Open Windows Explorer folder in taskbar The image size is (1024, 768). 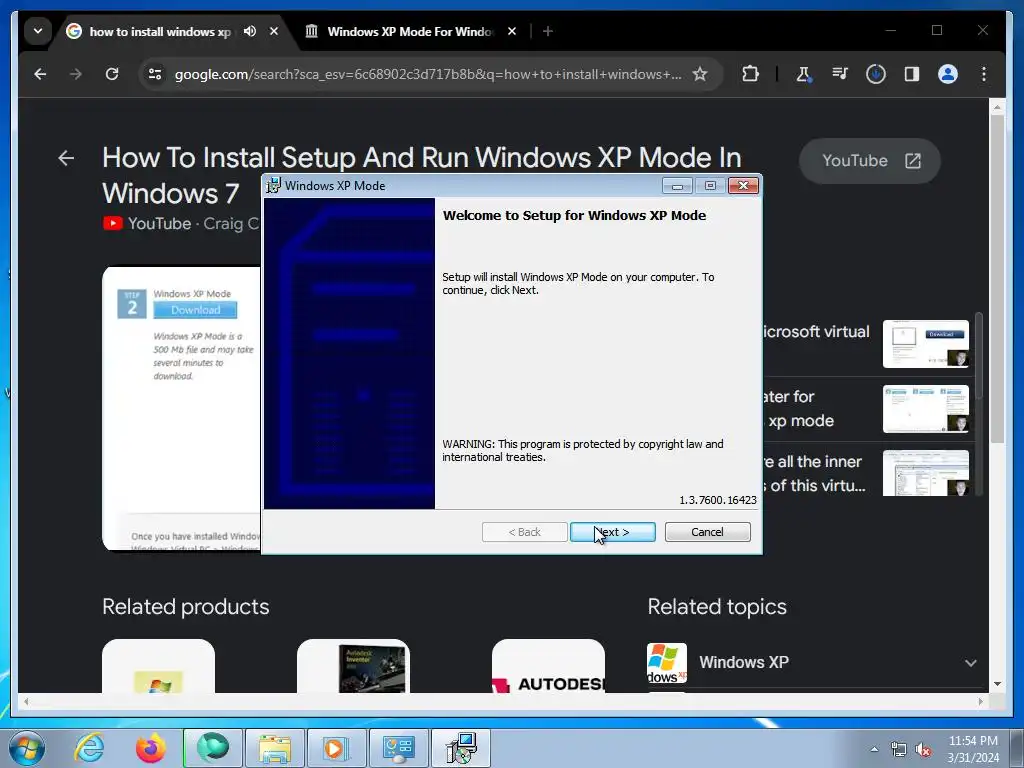(275, 748)
